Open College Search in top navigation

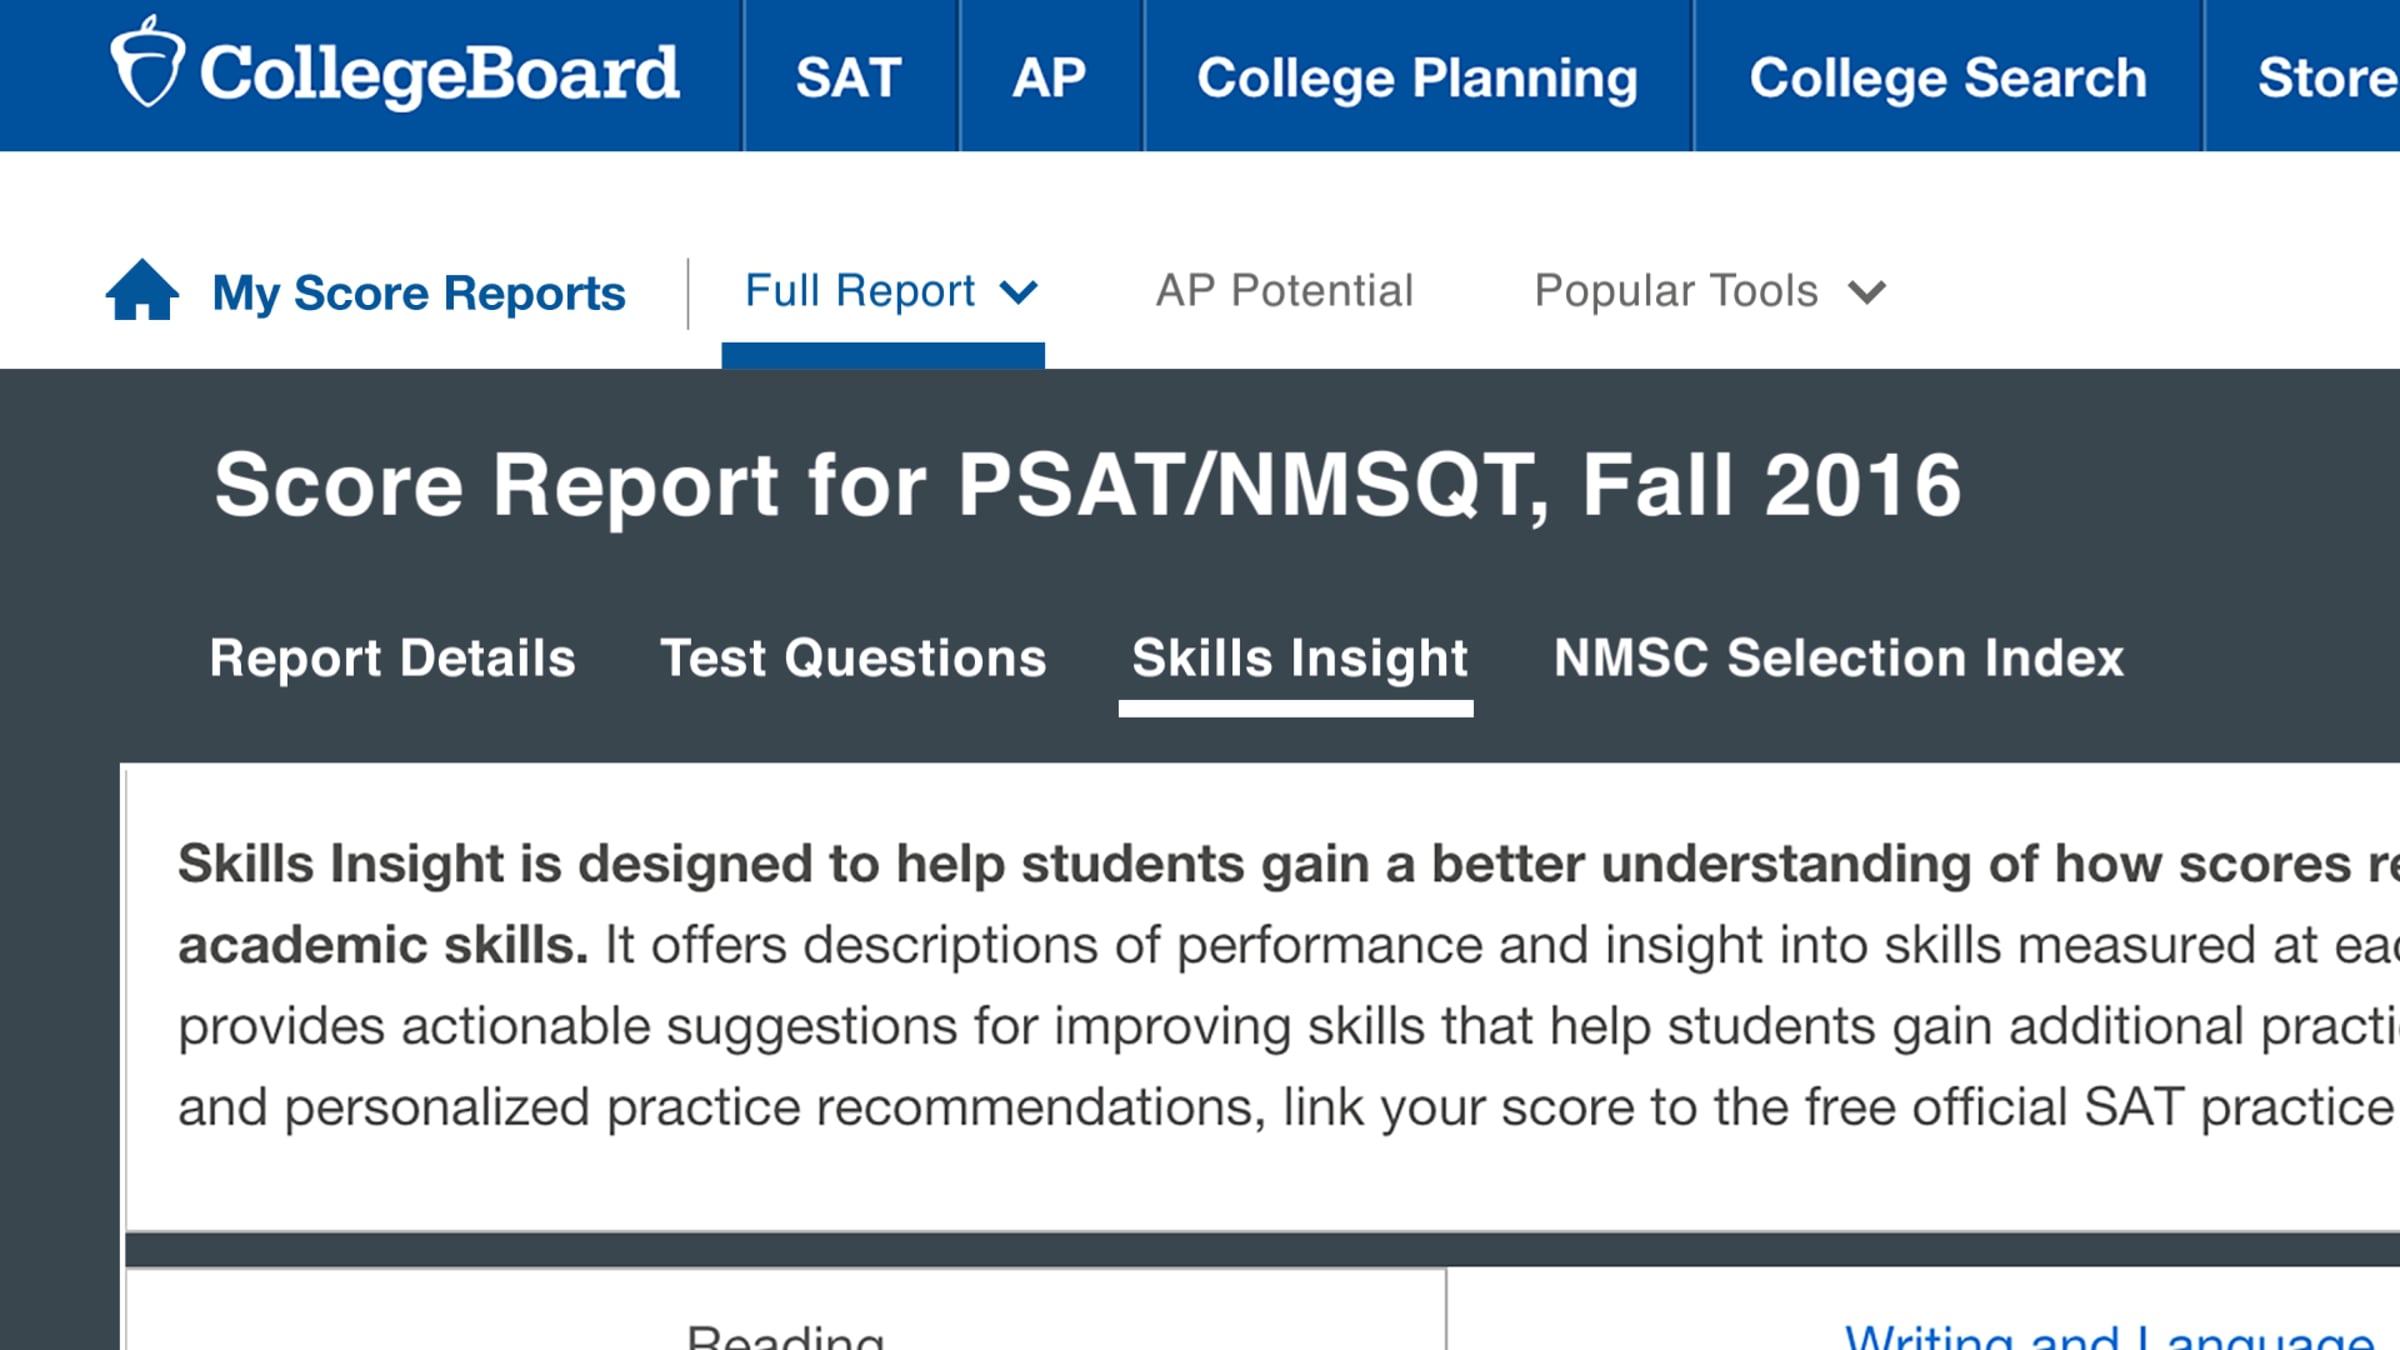(x=1947, y=77)
